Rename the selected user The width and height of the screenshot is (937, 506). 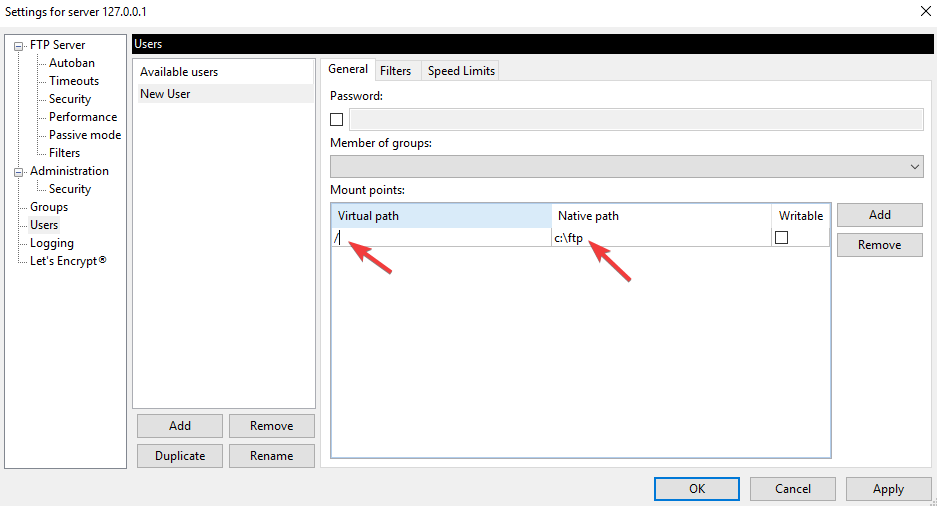click(271, 456)
